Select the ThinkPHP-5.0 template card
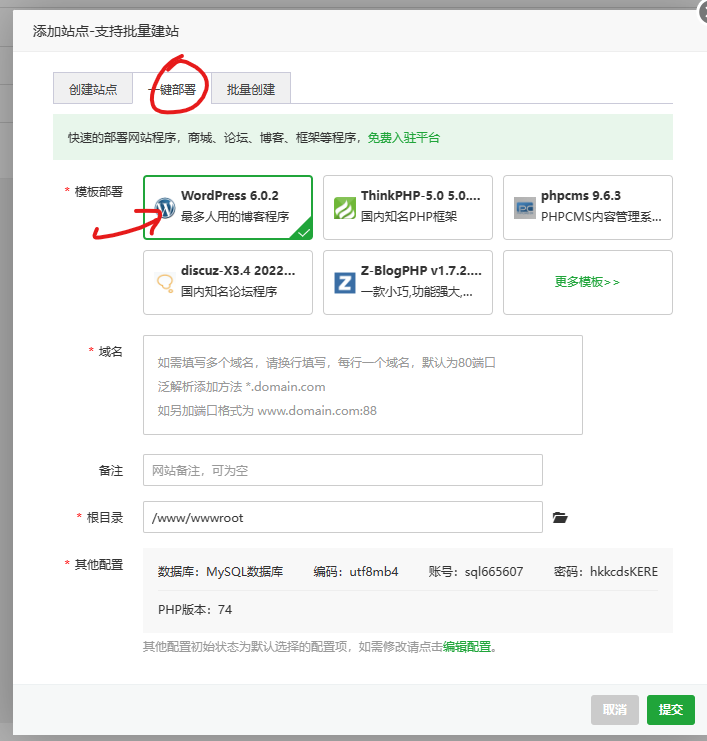707x741 pixels. 408,208
